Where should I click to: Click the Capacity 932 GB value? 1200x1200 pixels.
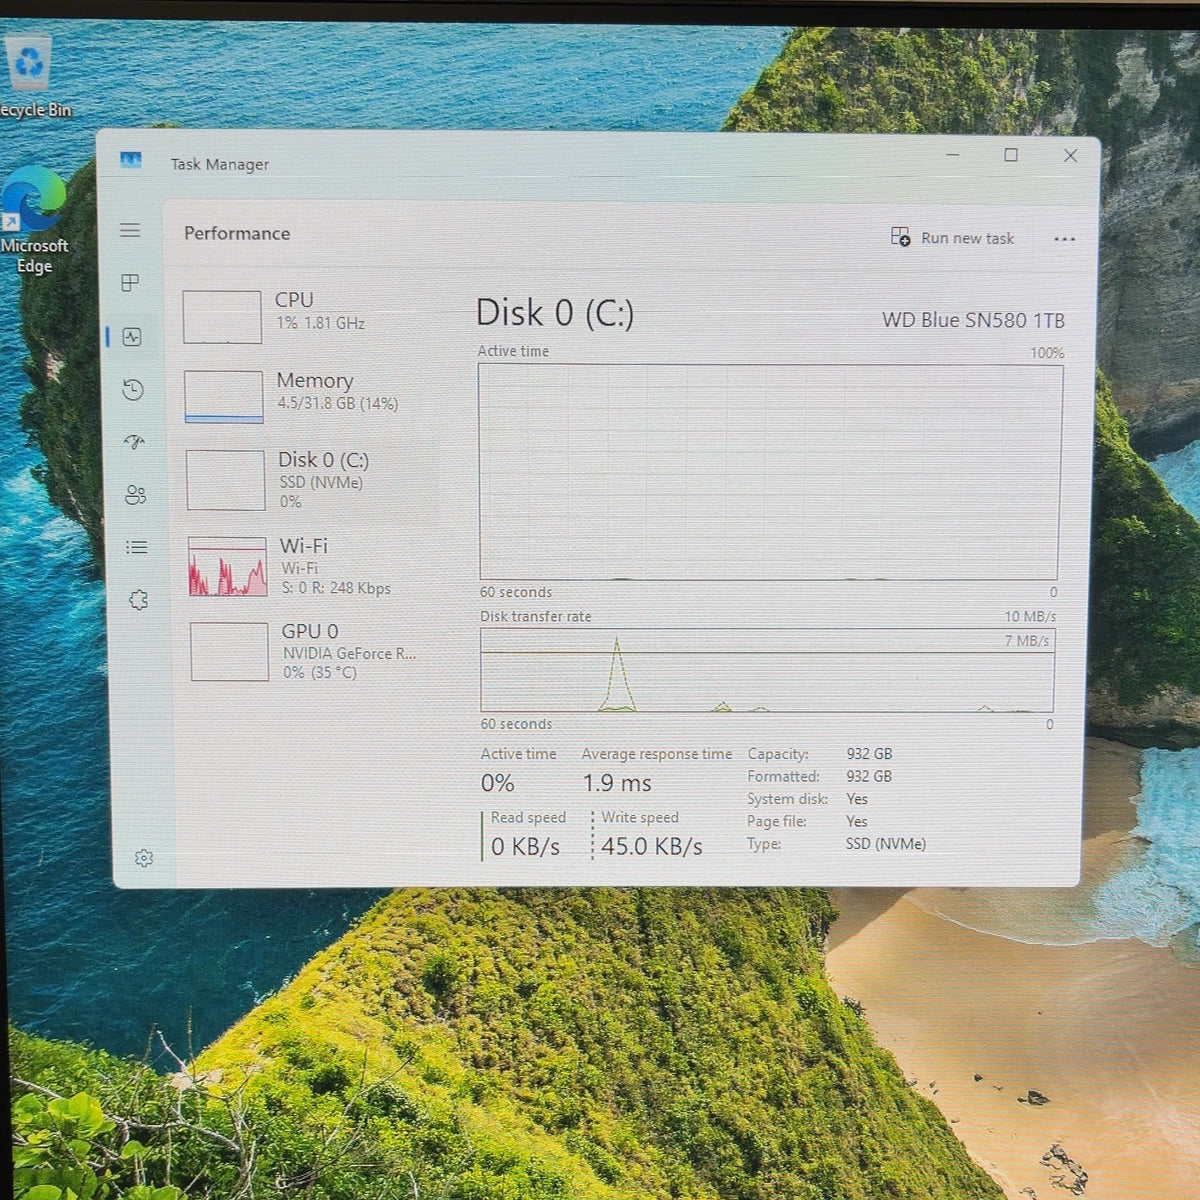pos(869,754)
